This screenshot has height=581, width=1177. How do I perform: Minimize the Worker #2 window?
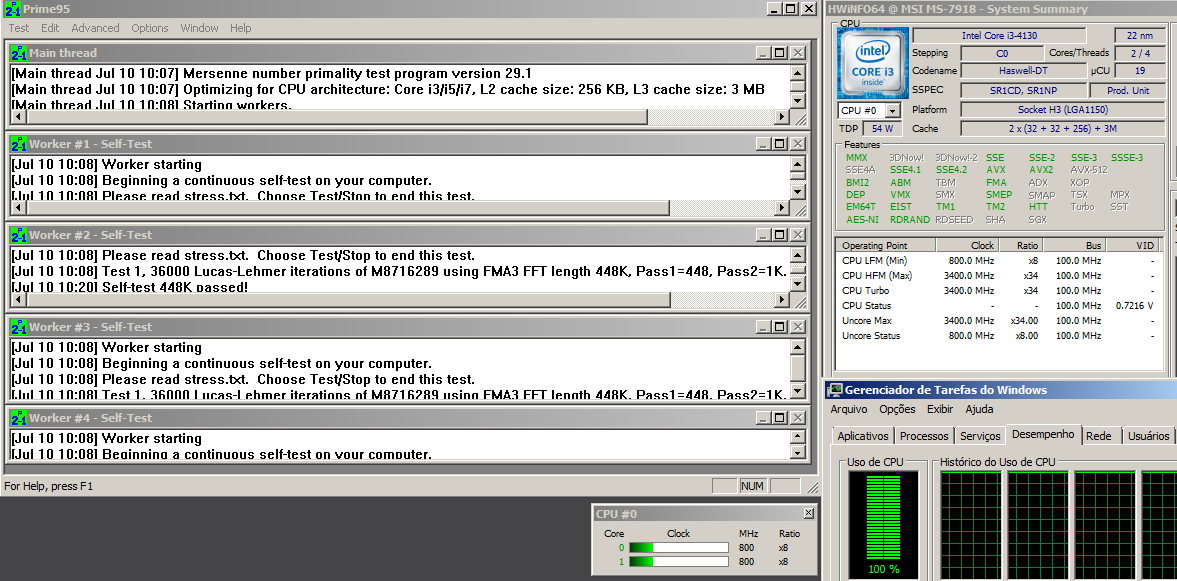pos(763,235)
